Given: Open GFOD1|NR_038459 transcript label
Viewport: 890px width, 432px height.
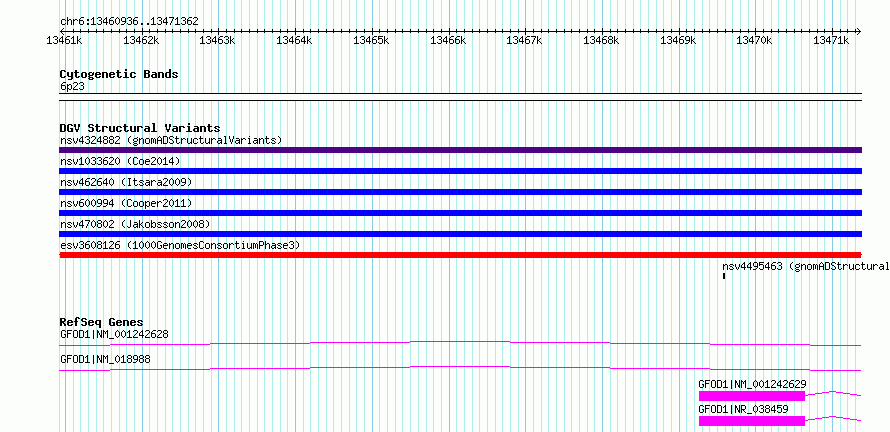Looking at the screenshot, I should click(x=743, y=409).
